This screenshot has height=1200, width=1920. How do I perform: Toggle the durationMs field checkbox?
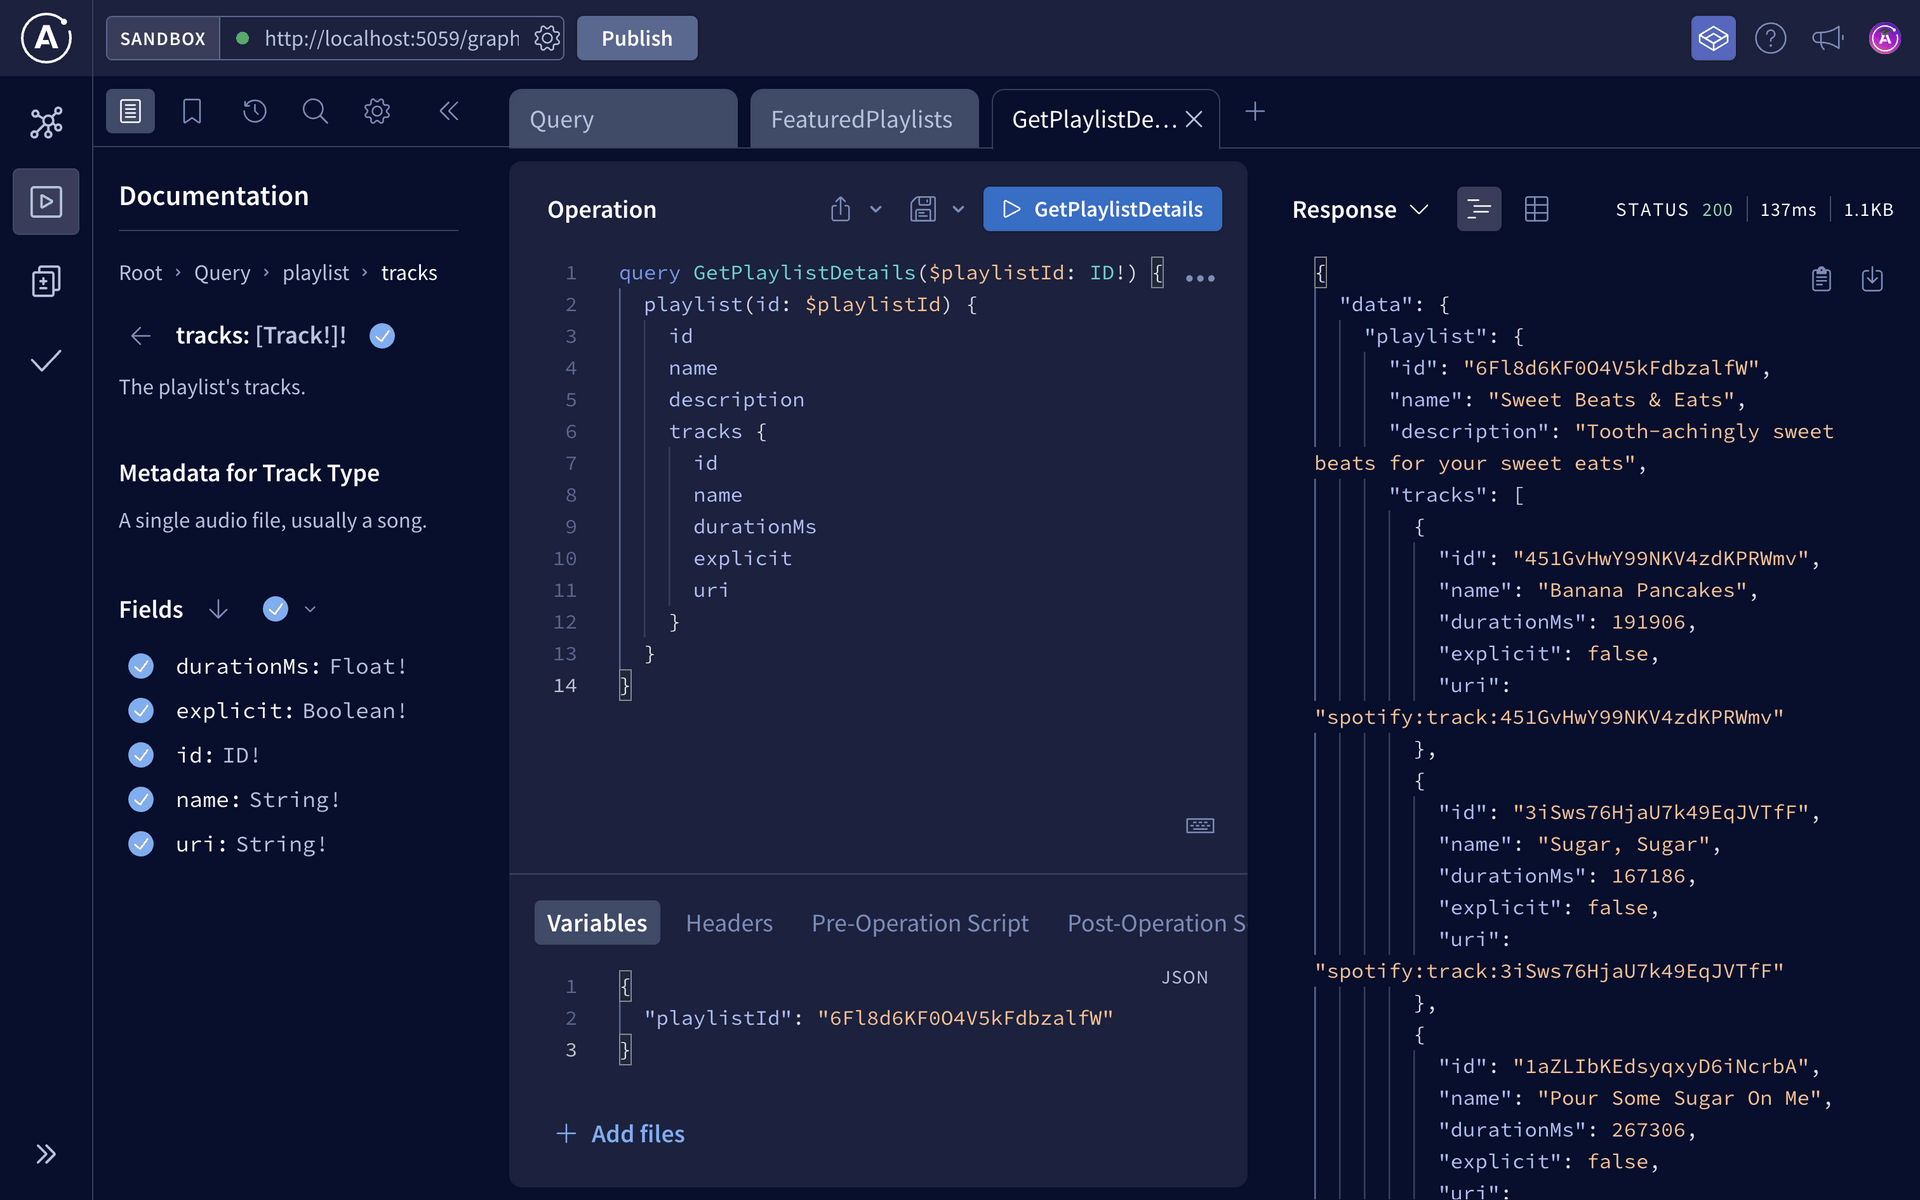(x=141, y=666)
